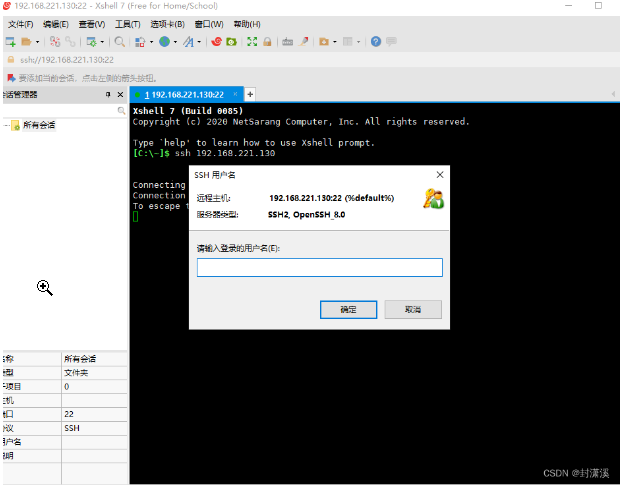
Task: Click the session manager search field
Action: coord(64,111)
